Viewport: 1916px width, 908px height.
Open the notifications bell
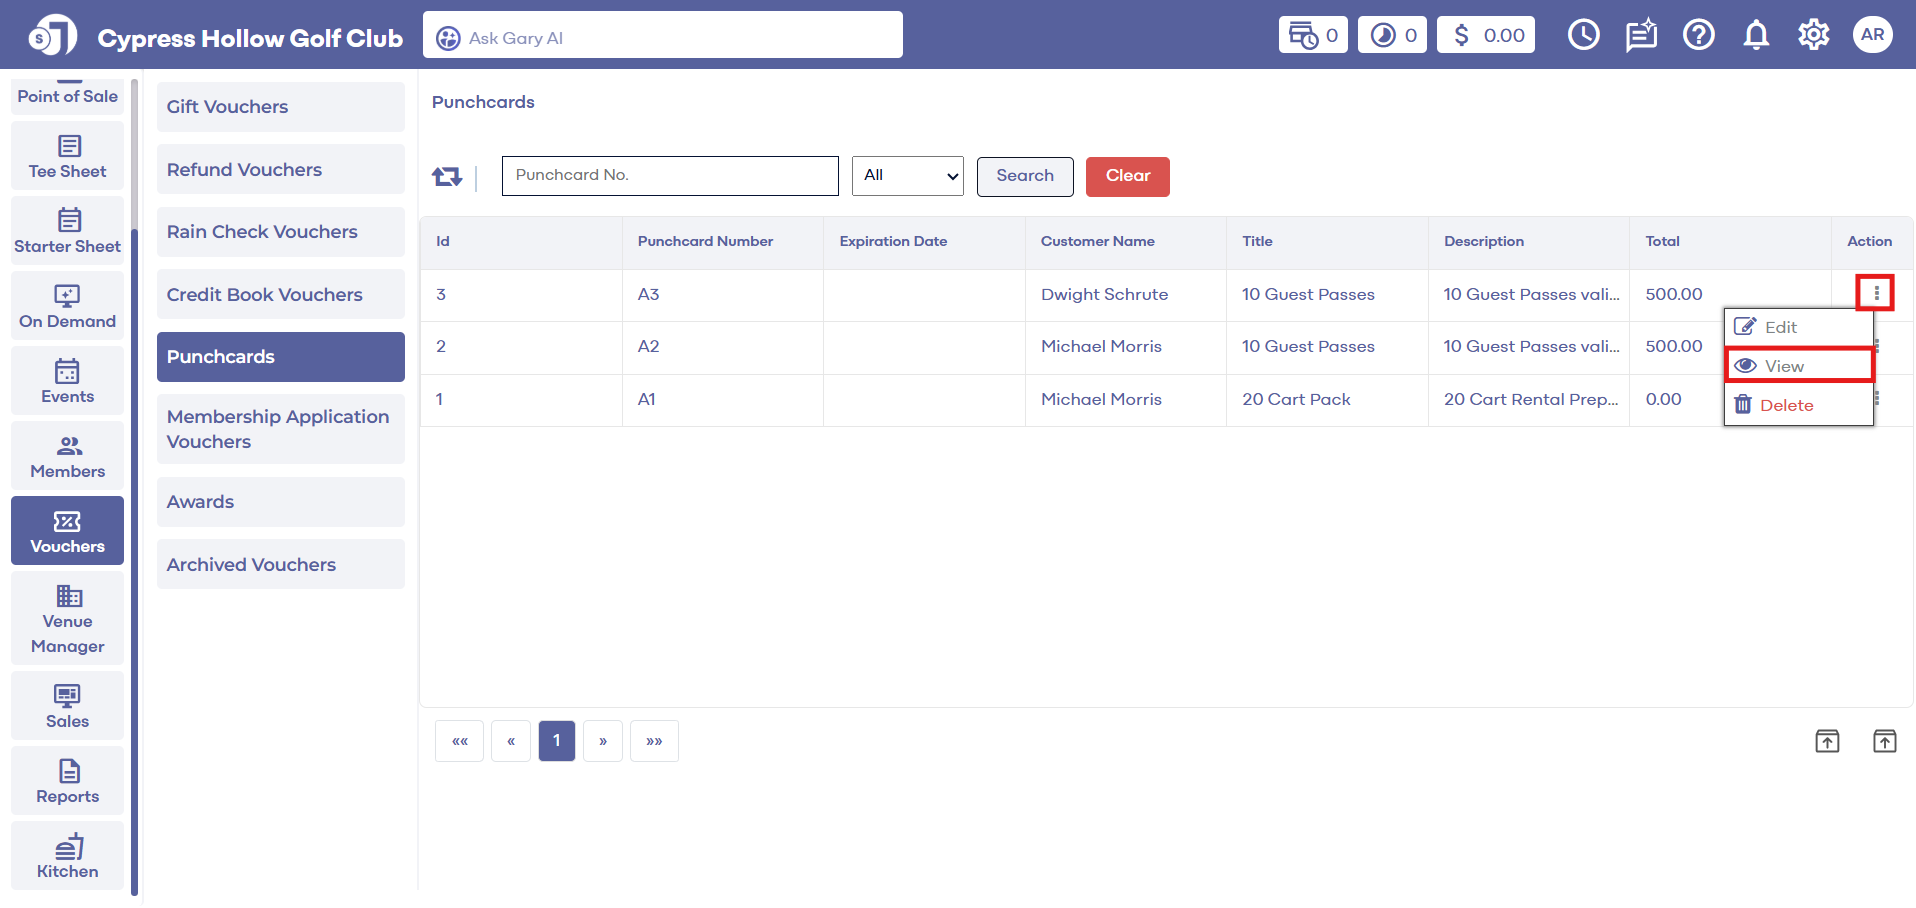point(1756,36)
